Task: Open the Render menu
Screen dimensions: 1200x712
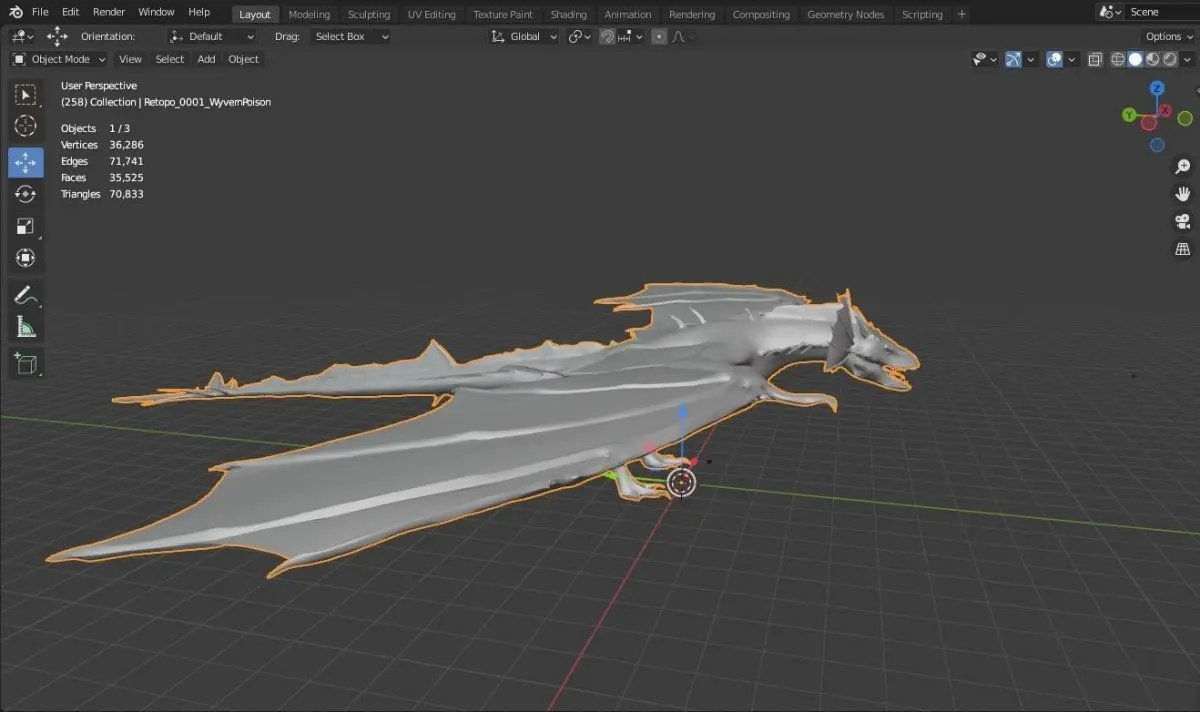Action: 109,12
